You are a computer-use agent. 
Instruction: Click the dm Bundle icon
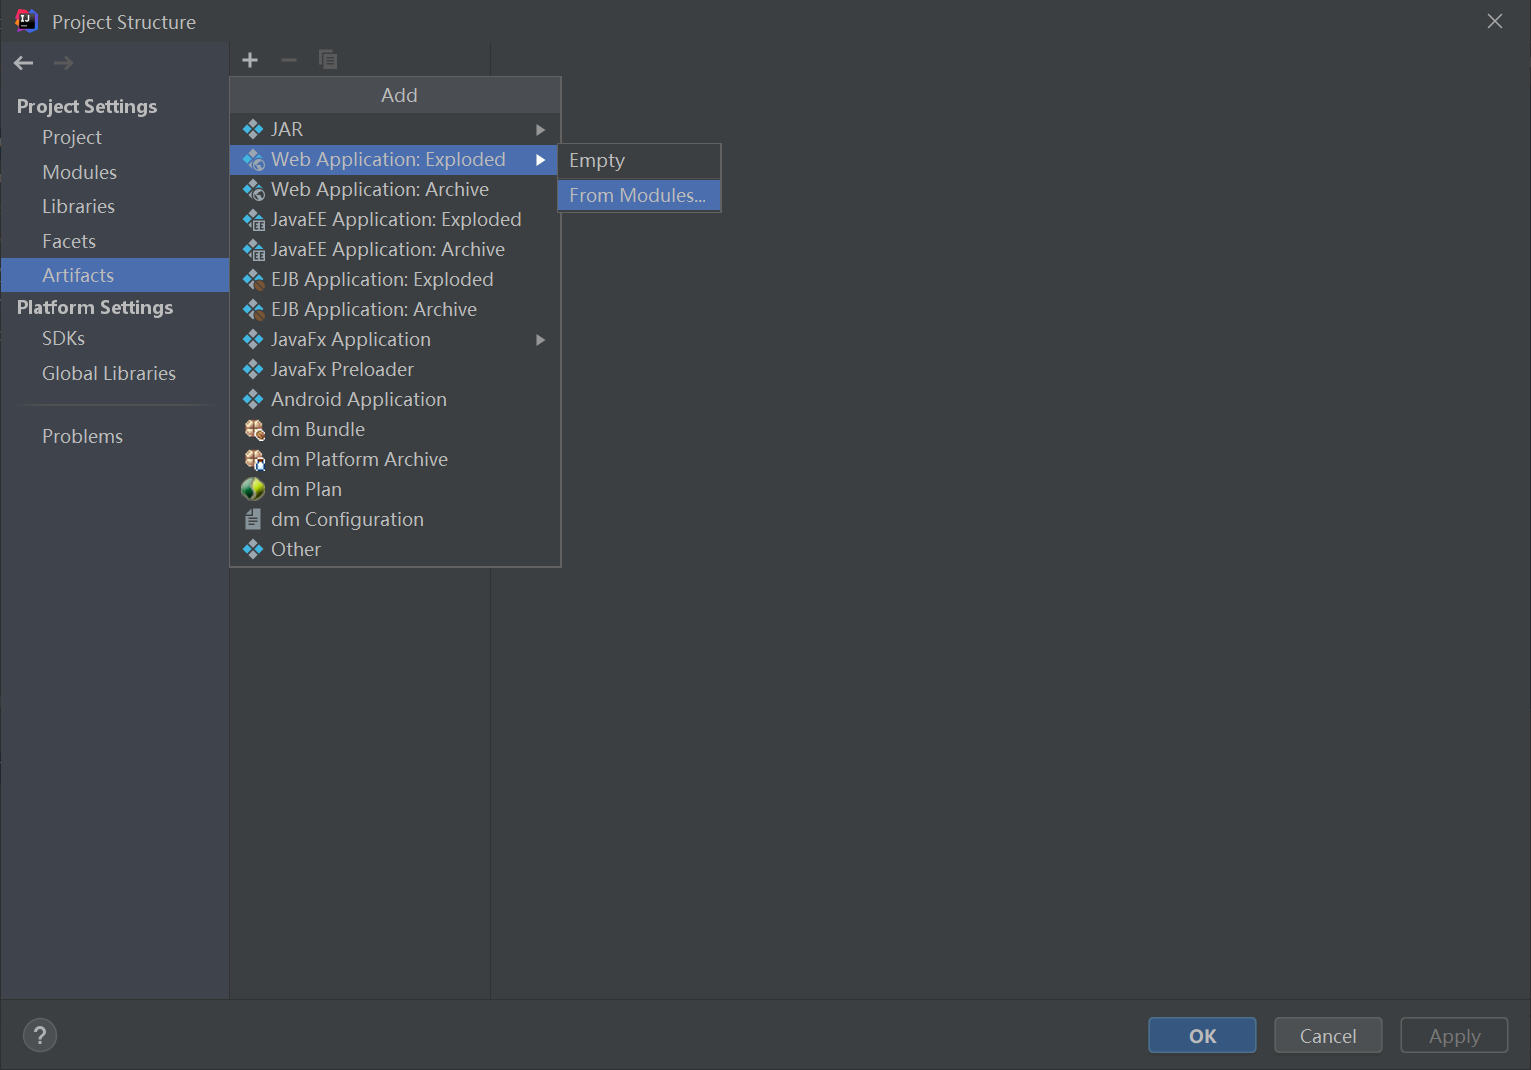[x=254, y=430]
